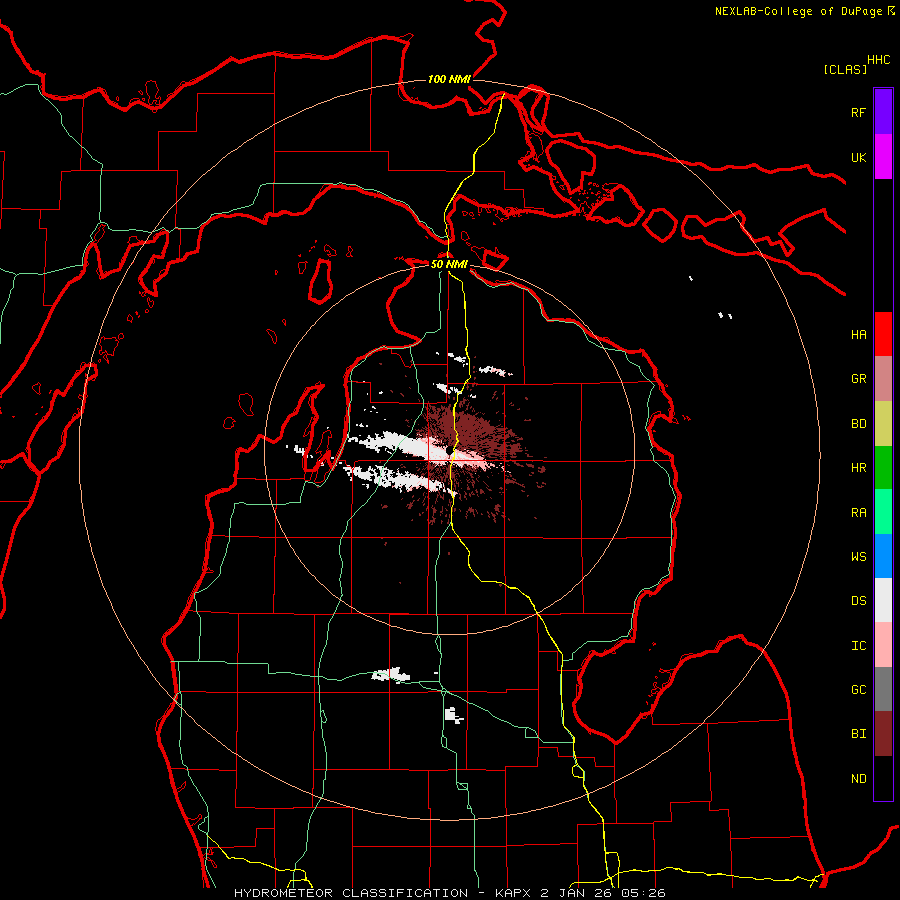Image resolution: width=900 pixels, height=900 pixels.
Task: Click the DS white legend swatch
Action: (x=883, y=600)
